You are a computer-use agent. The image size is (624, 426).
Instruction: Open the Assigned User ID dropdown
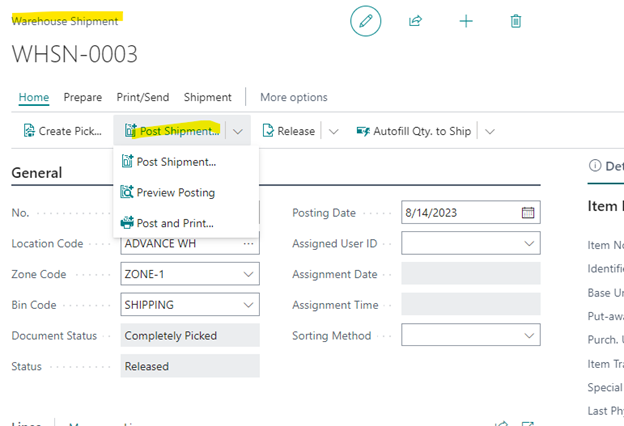click(x=529, y=243)
